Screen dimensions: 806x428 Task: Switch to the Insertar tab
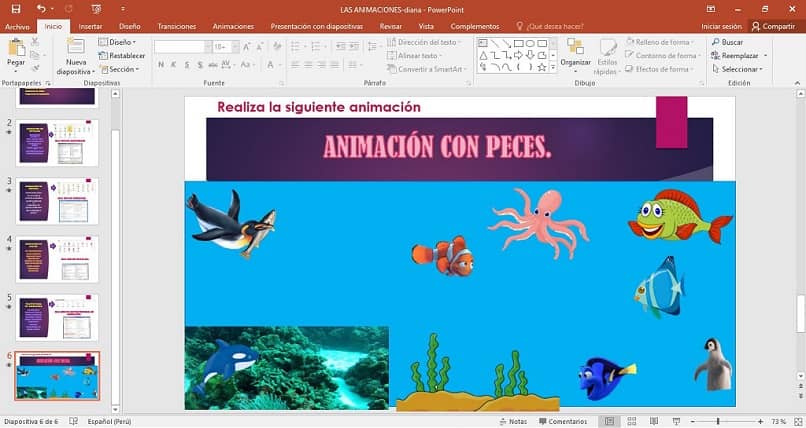90,26
